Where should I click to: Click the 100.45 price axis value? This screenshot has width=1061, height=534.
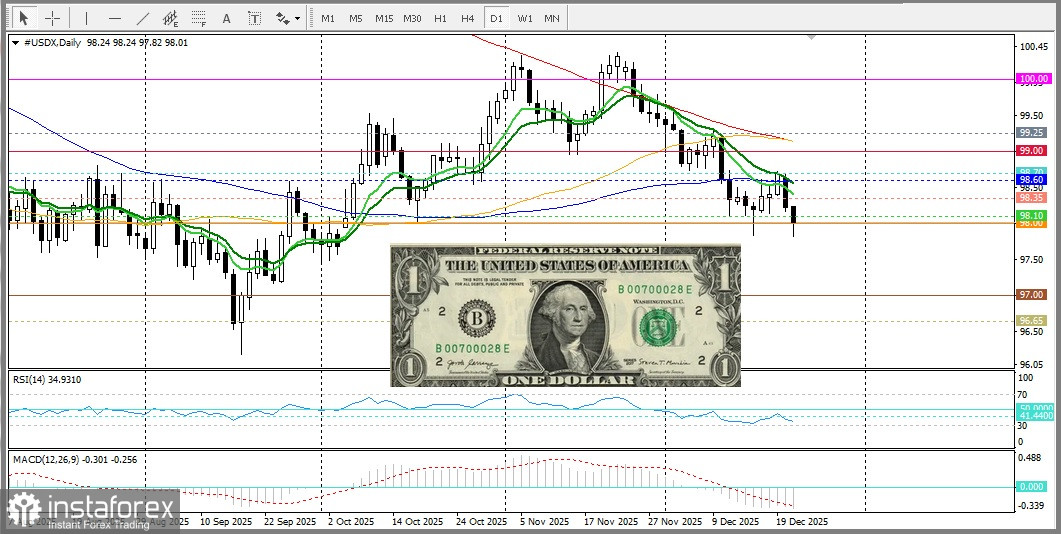coord(1033,47)
